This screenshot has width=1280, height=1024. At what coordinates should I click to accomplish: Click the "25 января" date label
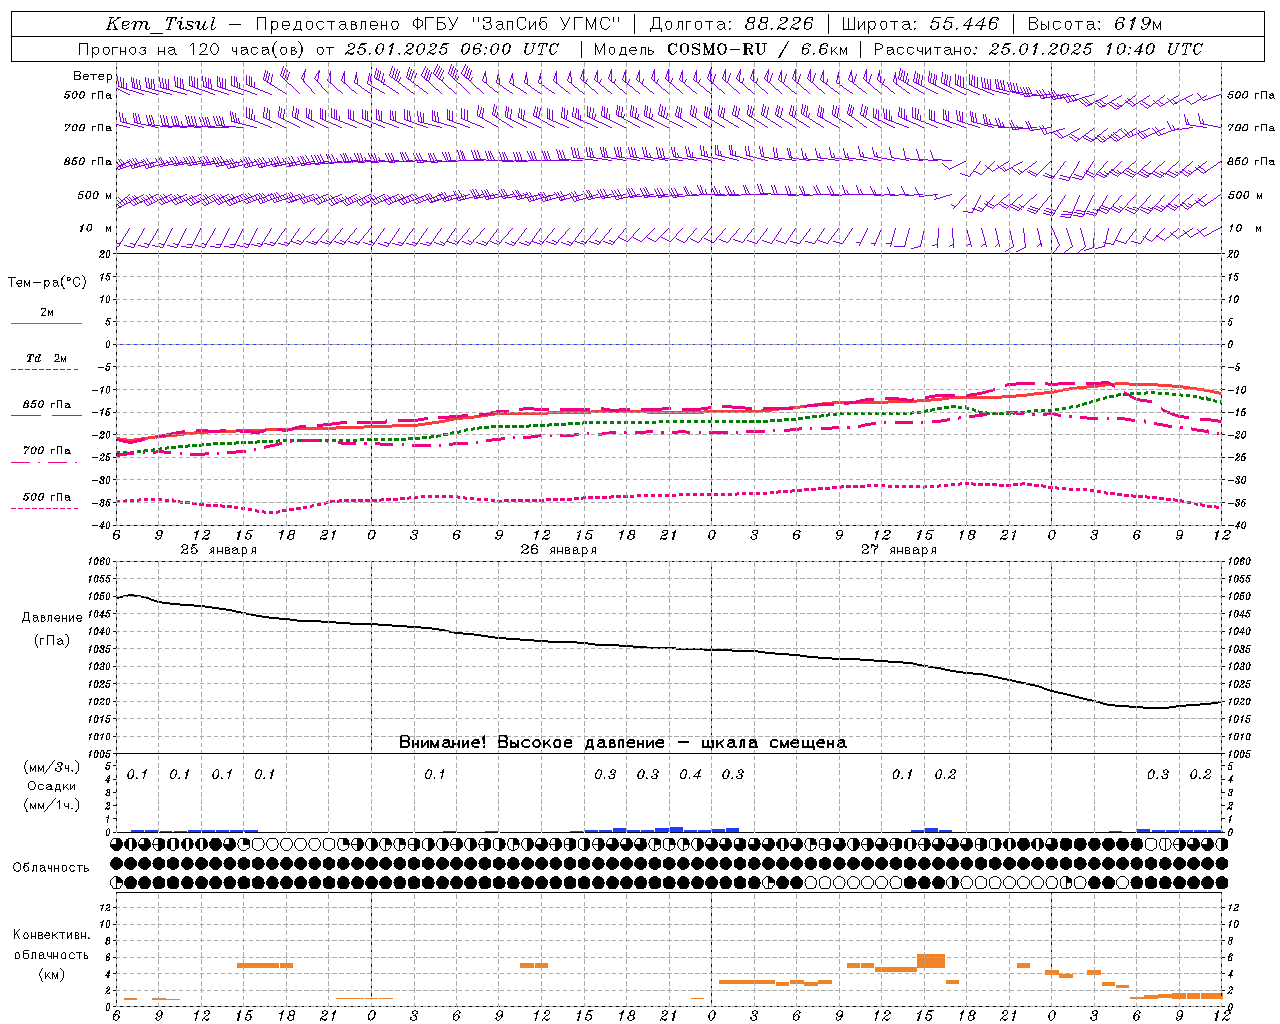click(218, 550)
